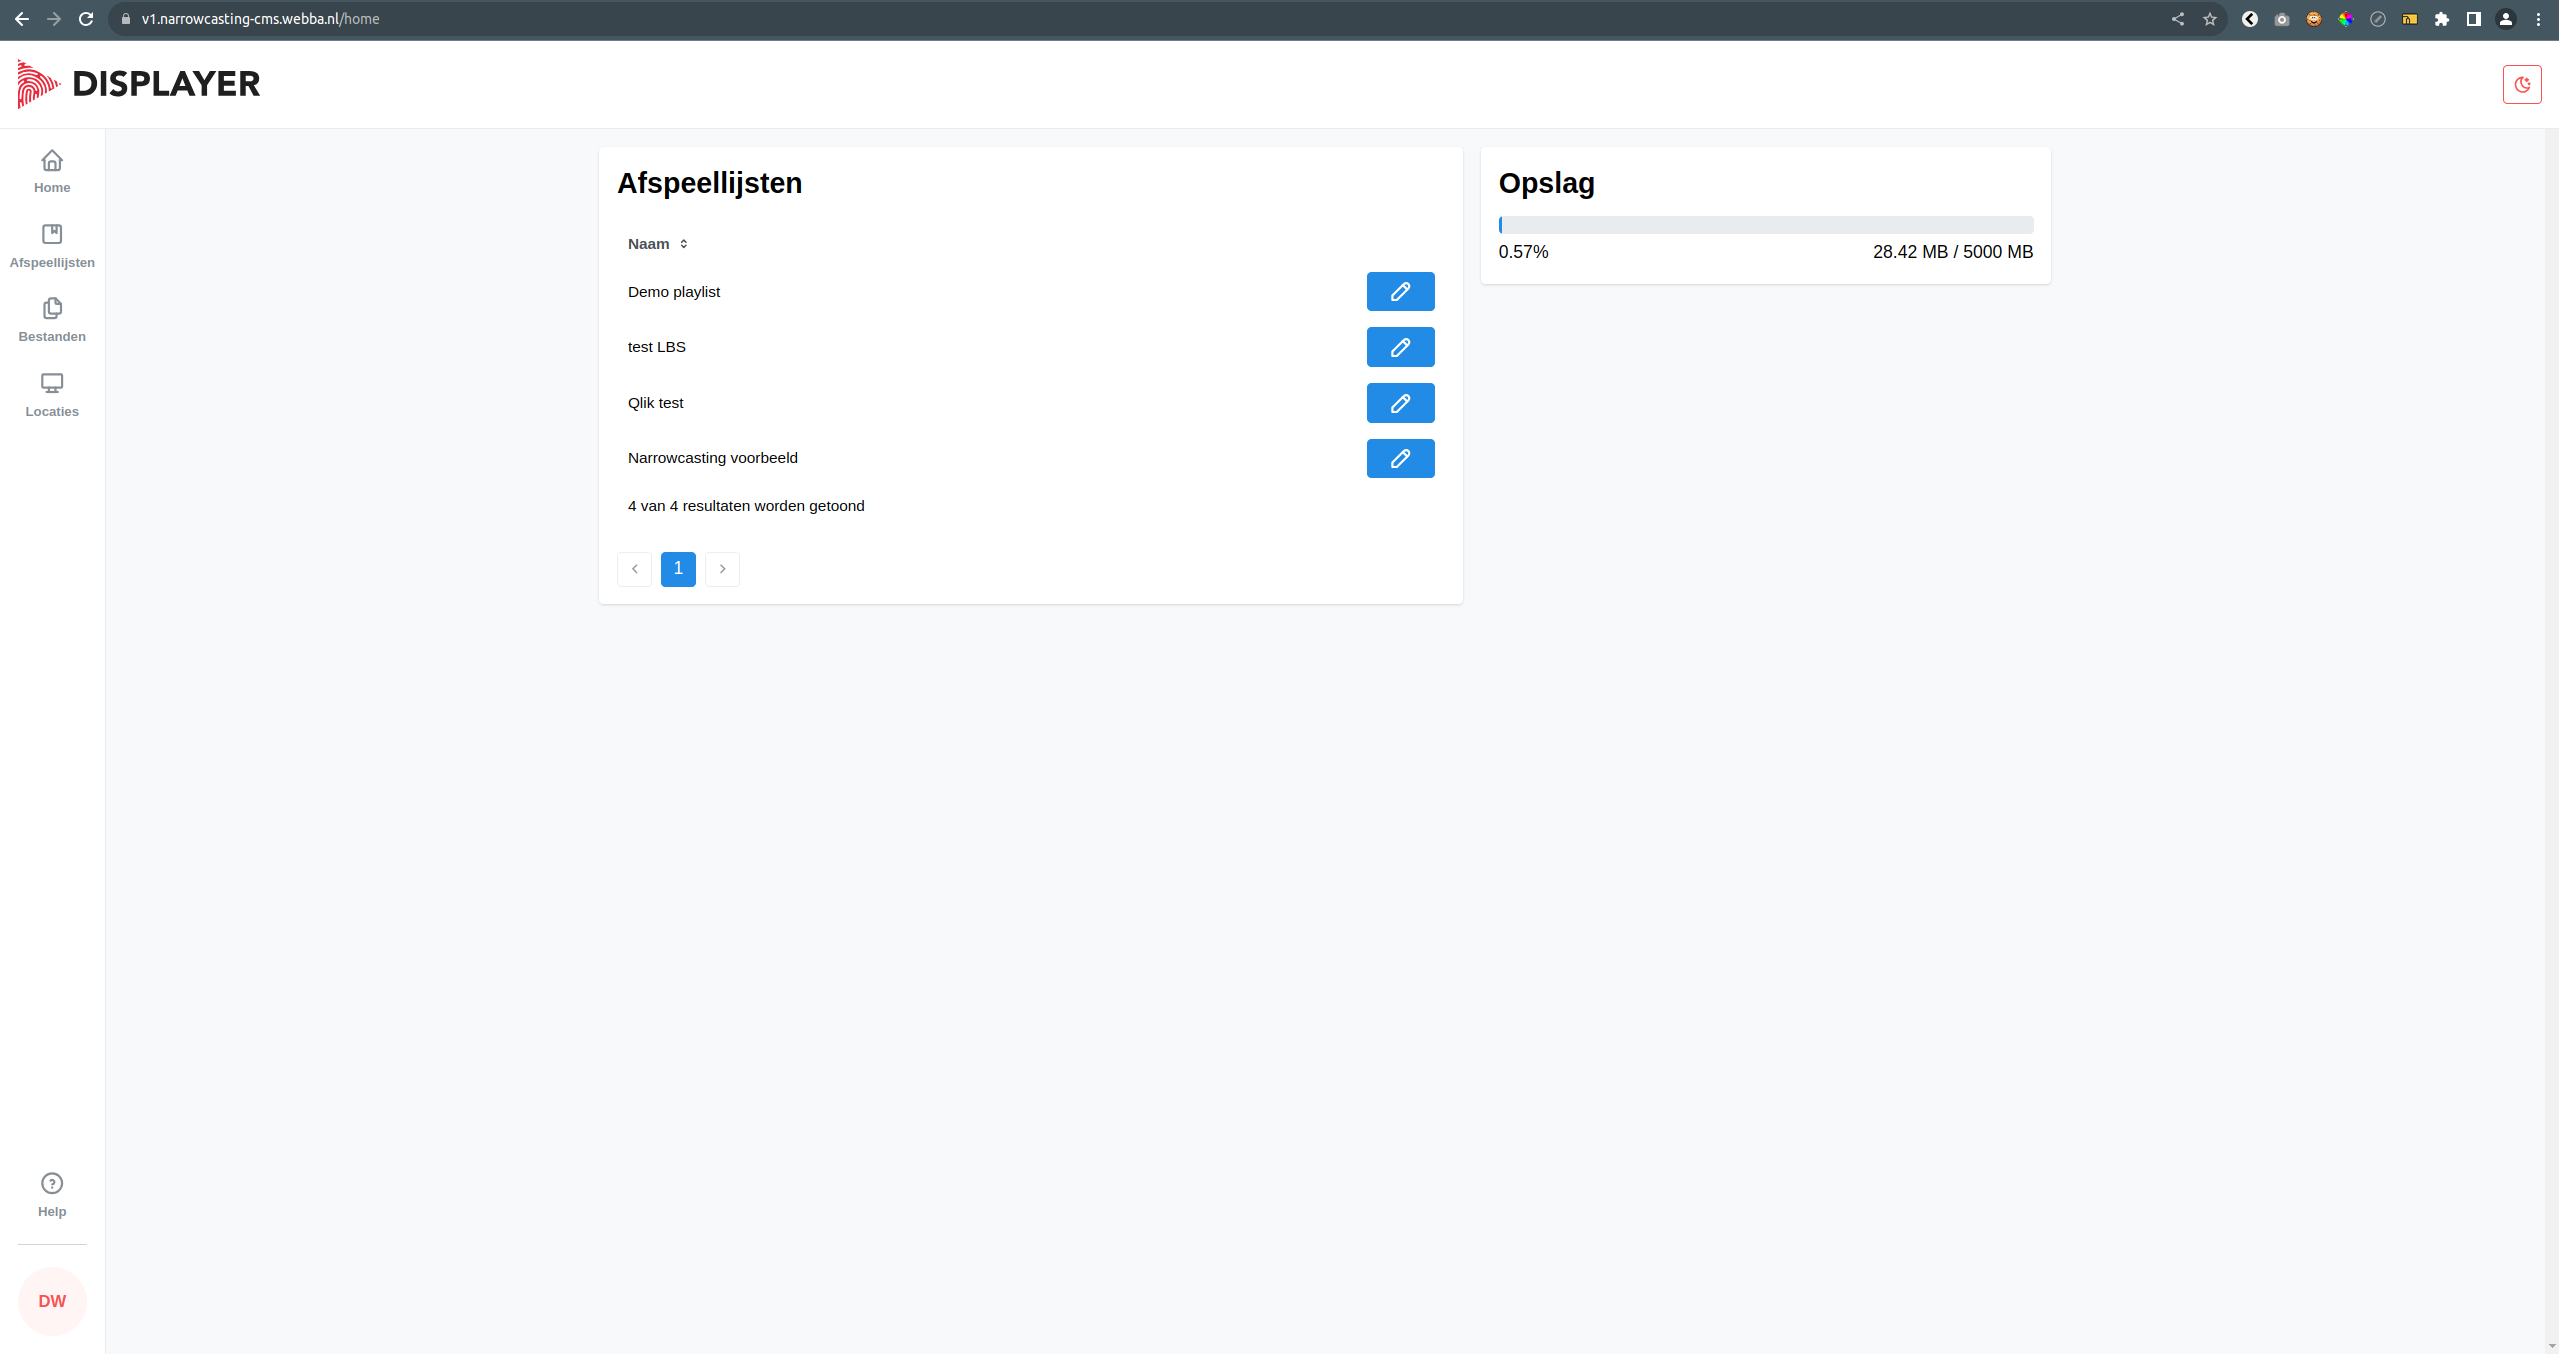Collapse to the previous page chevron
2559x1354 pixels.
pos(634,569)
